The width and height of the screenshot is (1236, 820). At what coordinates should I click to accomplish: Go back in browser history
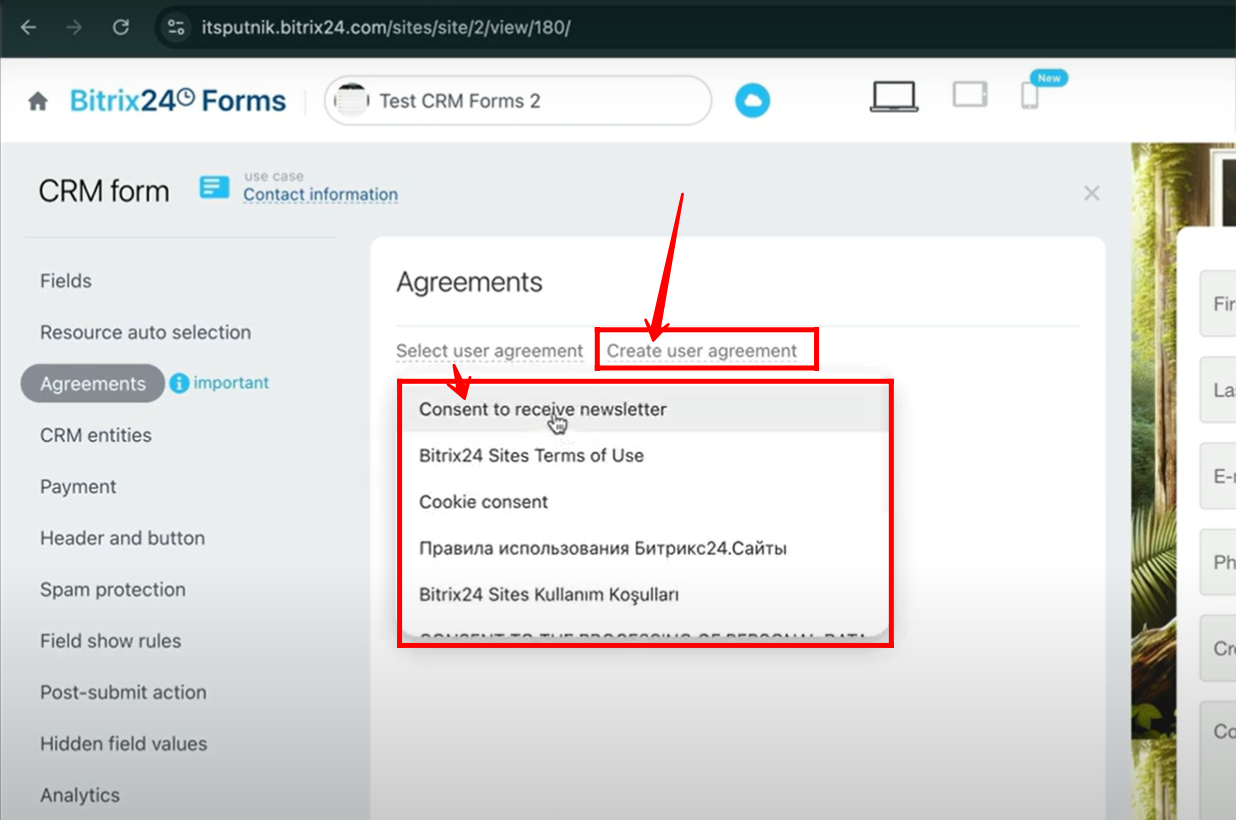[29, 27]
